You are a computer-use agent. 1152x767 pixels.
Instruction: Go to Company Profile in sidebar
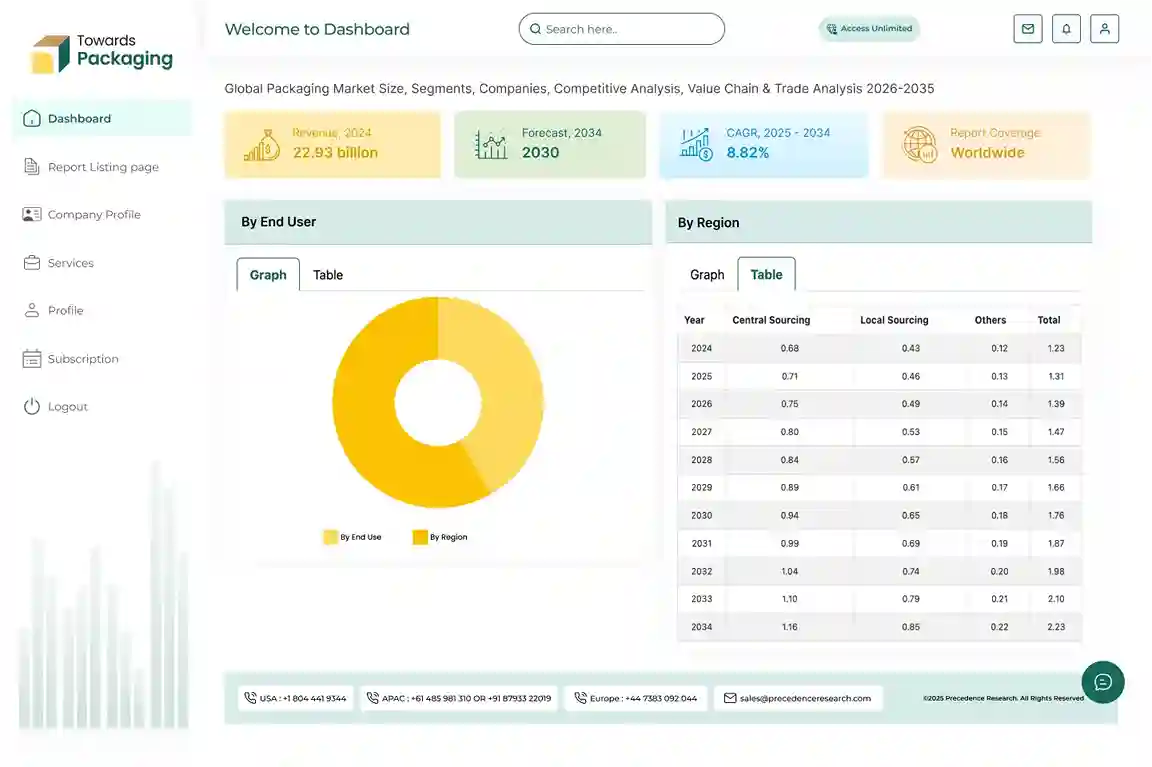[x=93, y=215]
